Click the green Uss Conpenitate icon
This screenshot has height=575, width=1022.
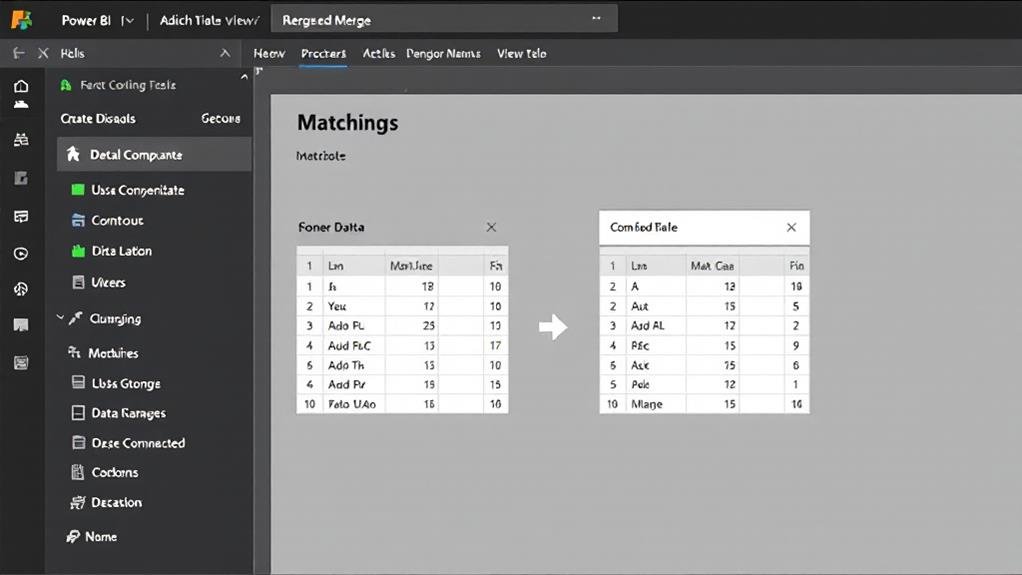point(78,190)
